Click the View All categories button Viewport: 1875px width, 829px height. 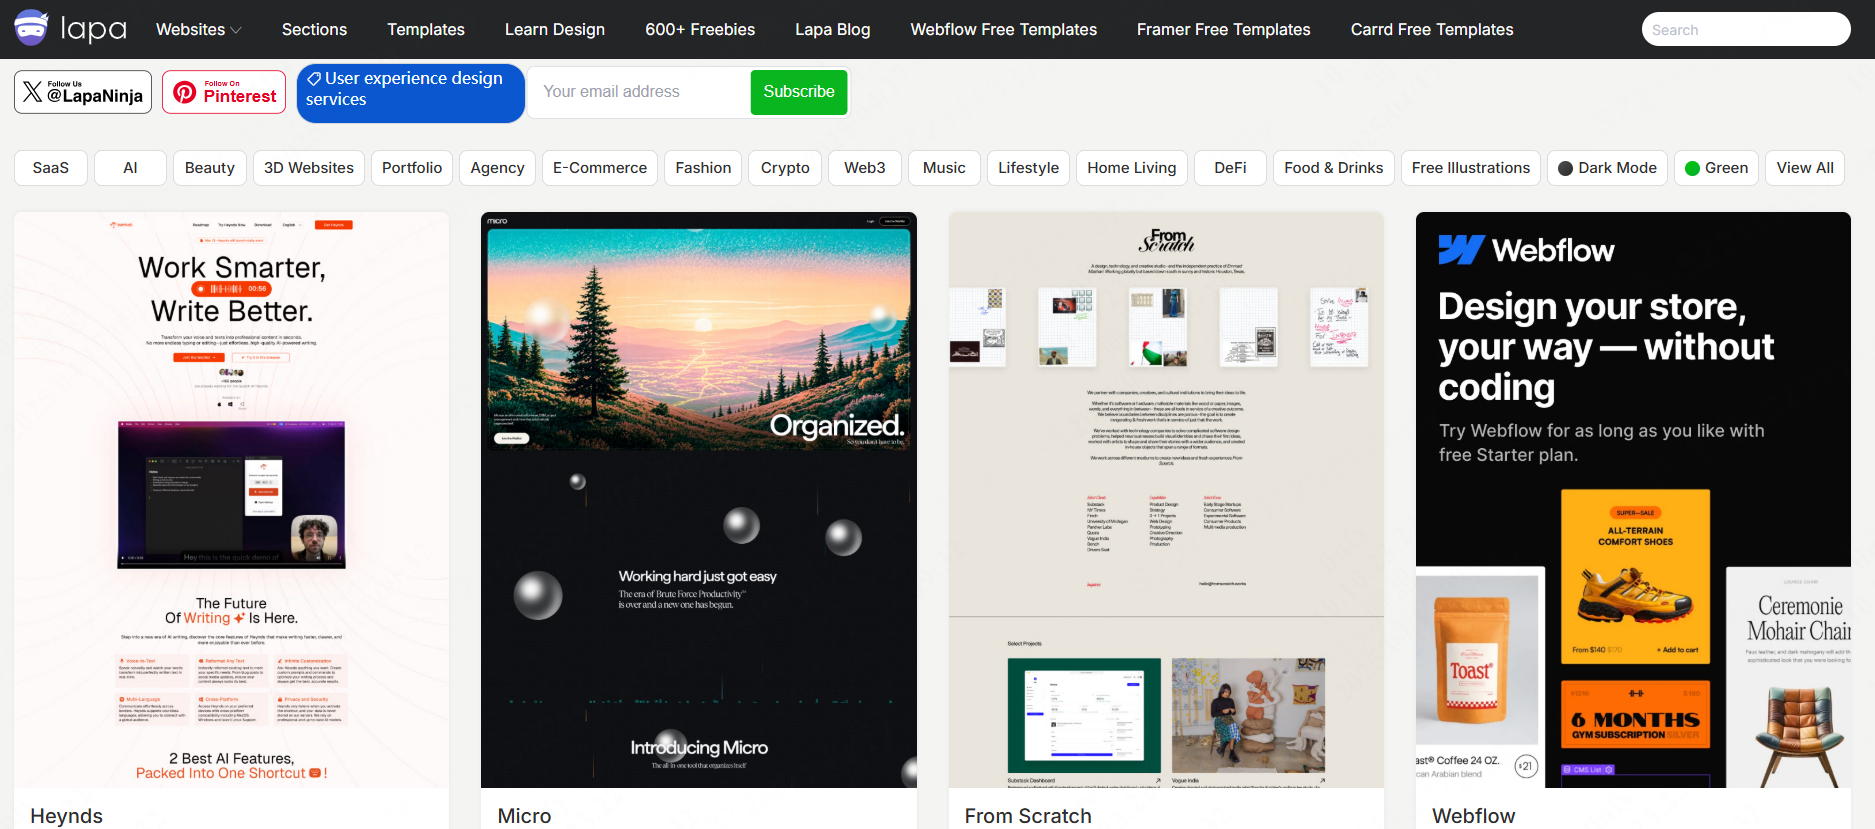point(1805,168)
